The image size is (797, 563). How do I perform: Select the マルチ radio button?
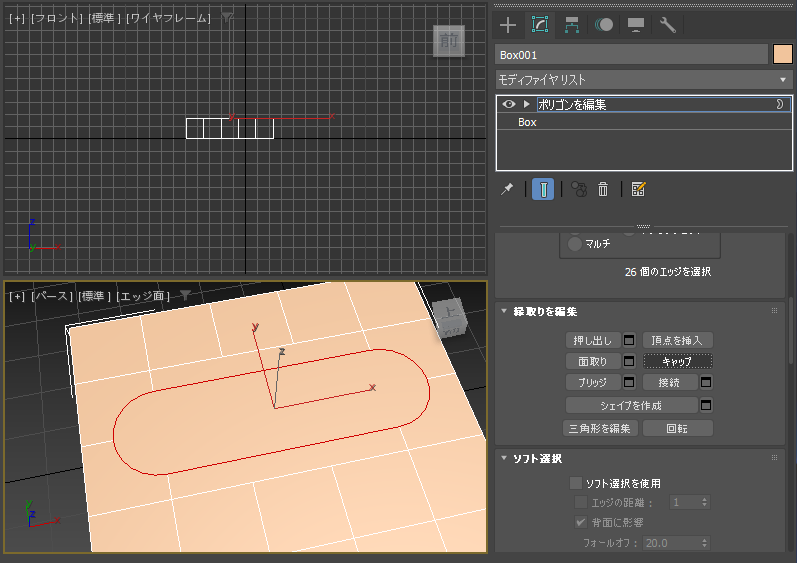(574, 244)
